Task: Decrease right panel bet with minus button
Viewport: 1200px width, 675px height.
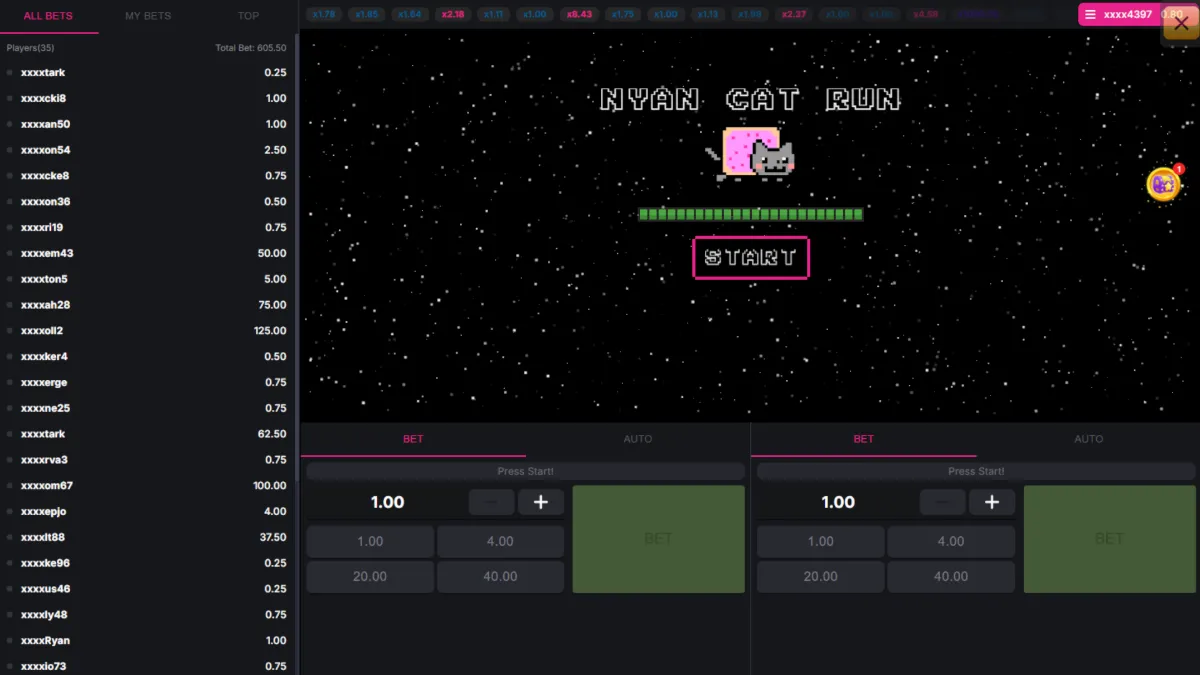Action: coord(942,502)
